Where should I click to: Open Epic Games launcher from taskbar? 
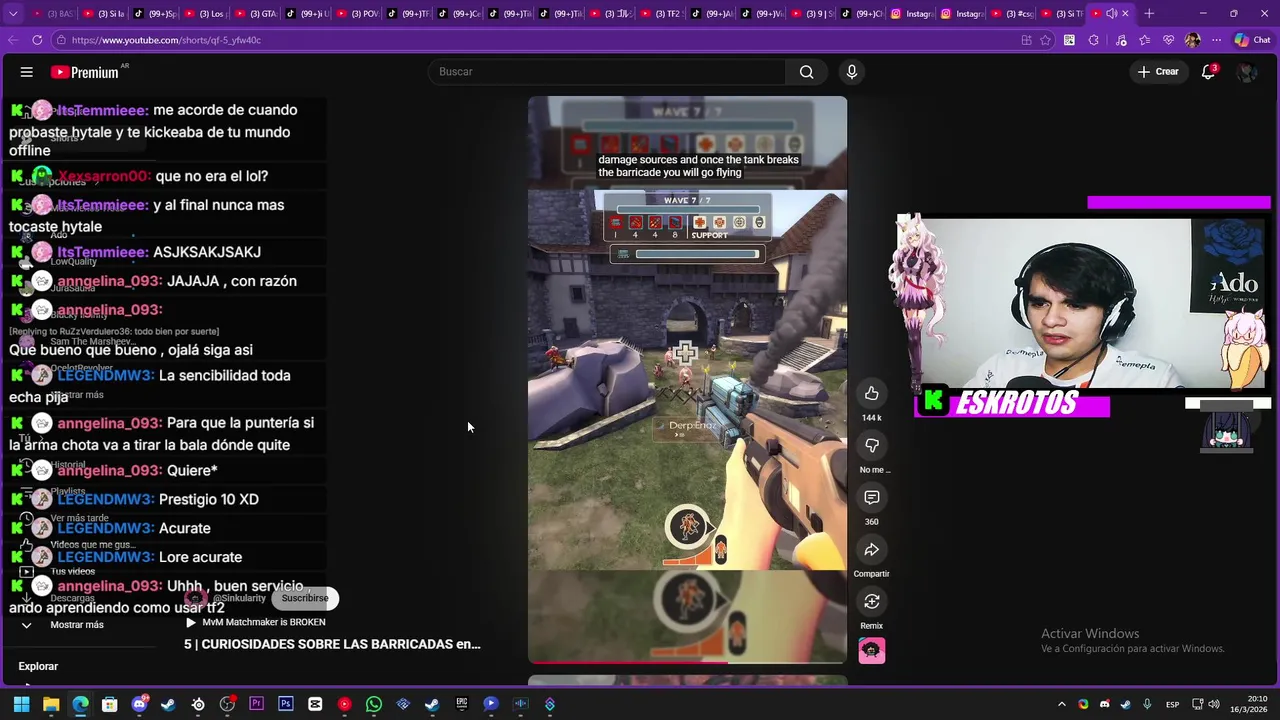462,704
